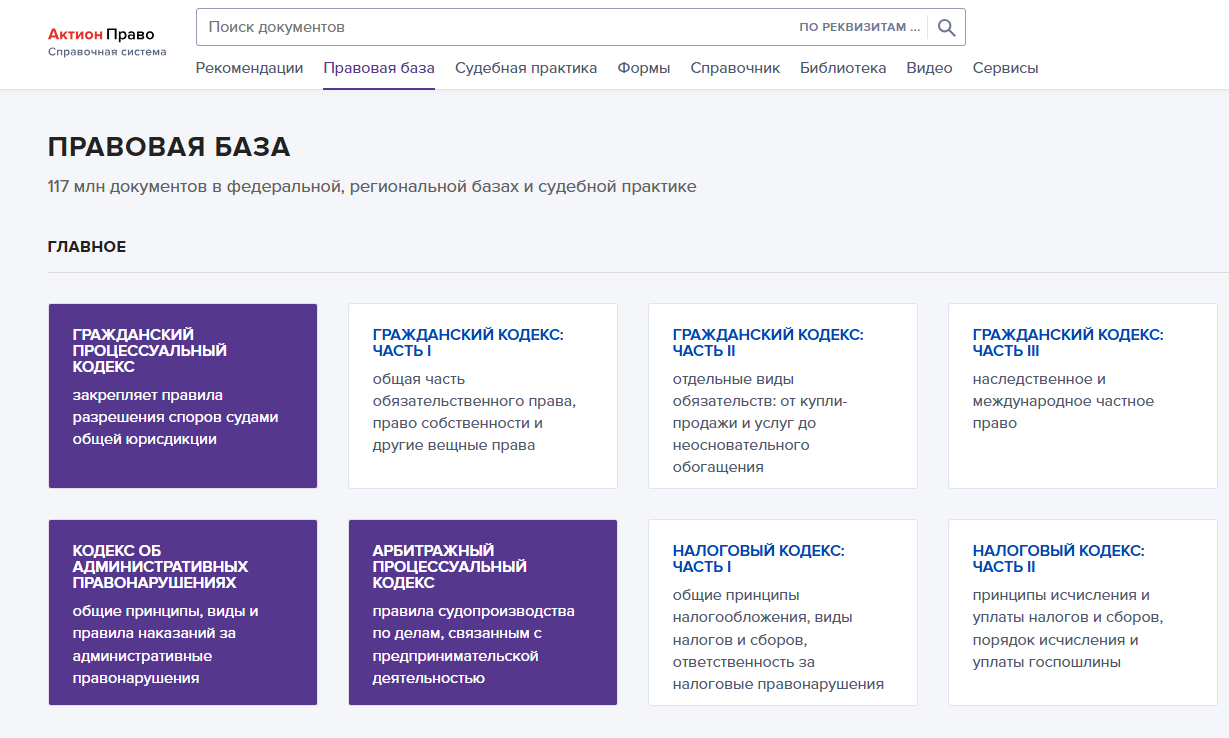Open Налоговый кодекс: часть I link
1229x738 pixels.
(x=759, y=559)
